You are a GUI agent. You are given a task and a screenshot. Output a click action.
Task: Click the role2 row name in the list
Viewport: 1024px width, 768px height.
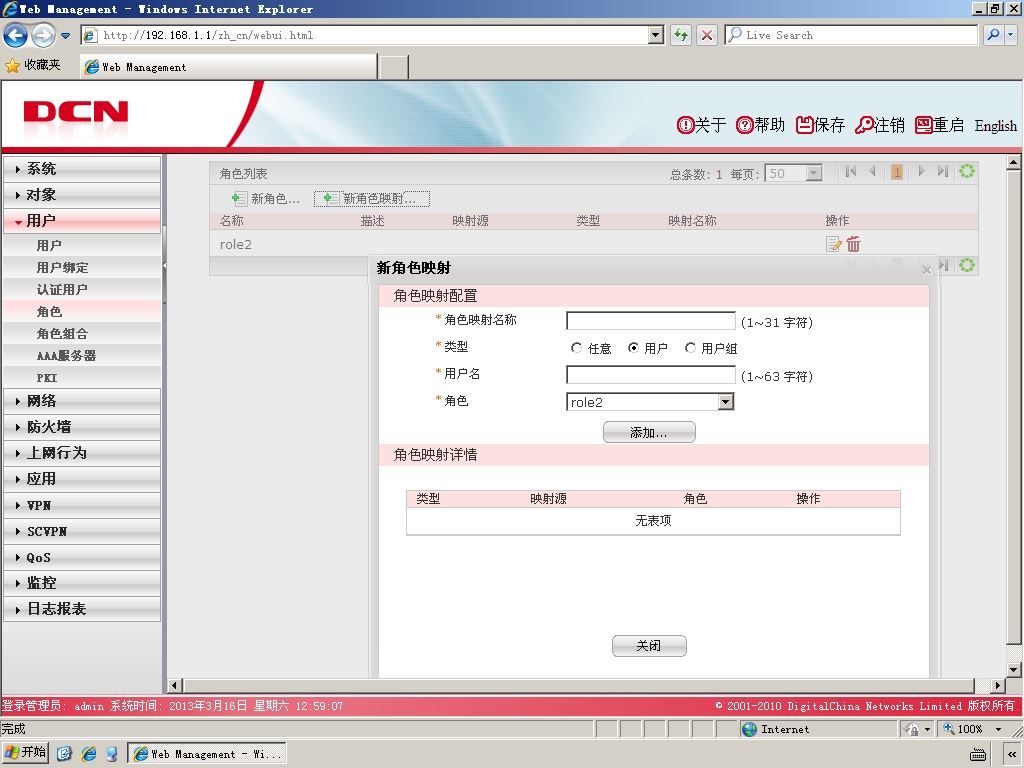coord(236,244)
